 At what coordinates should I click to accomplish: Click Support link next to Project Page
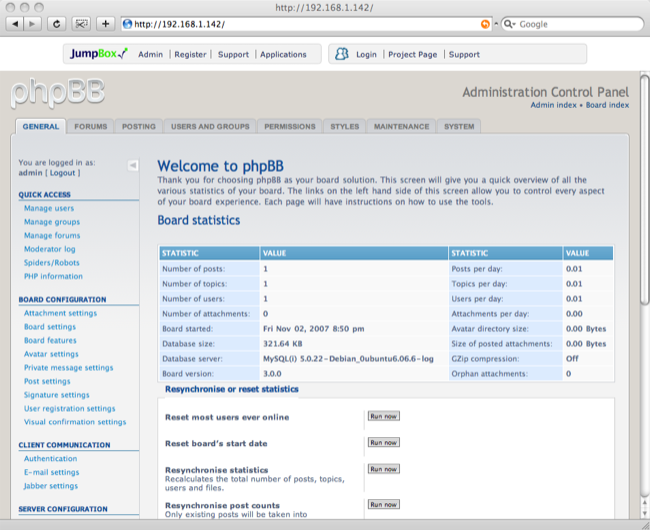(x=464, y=54)
